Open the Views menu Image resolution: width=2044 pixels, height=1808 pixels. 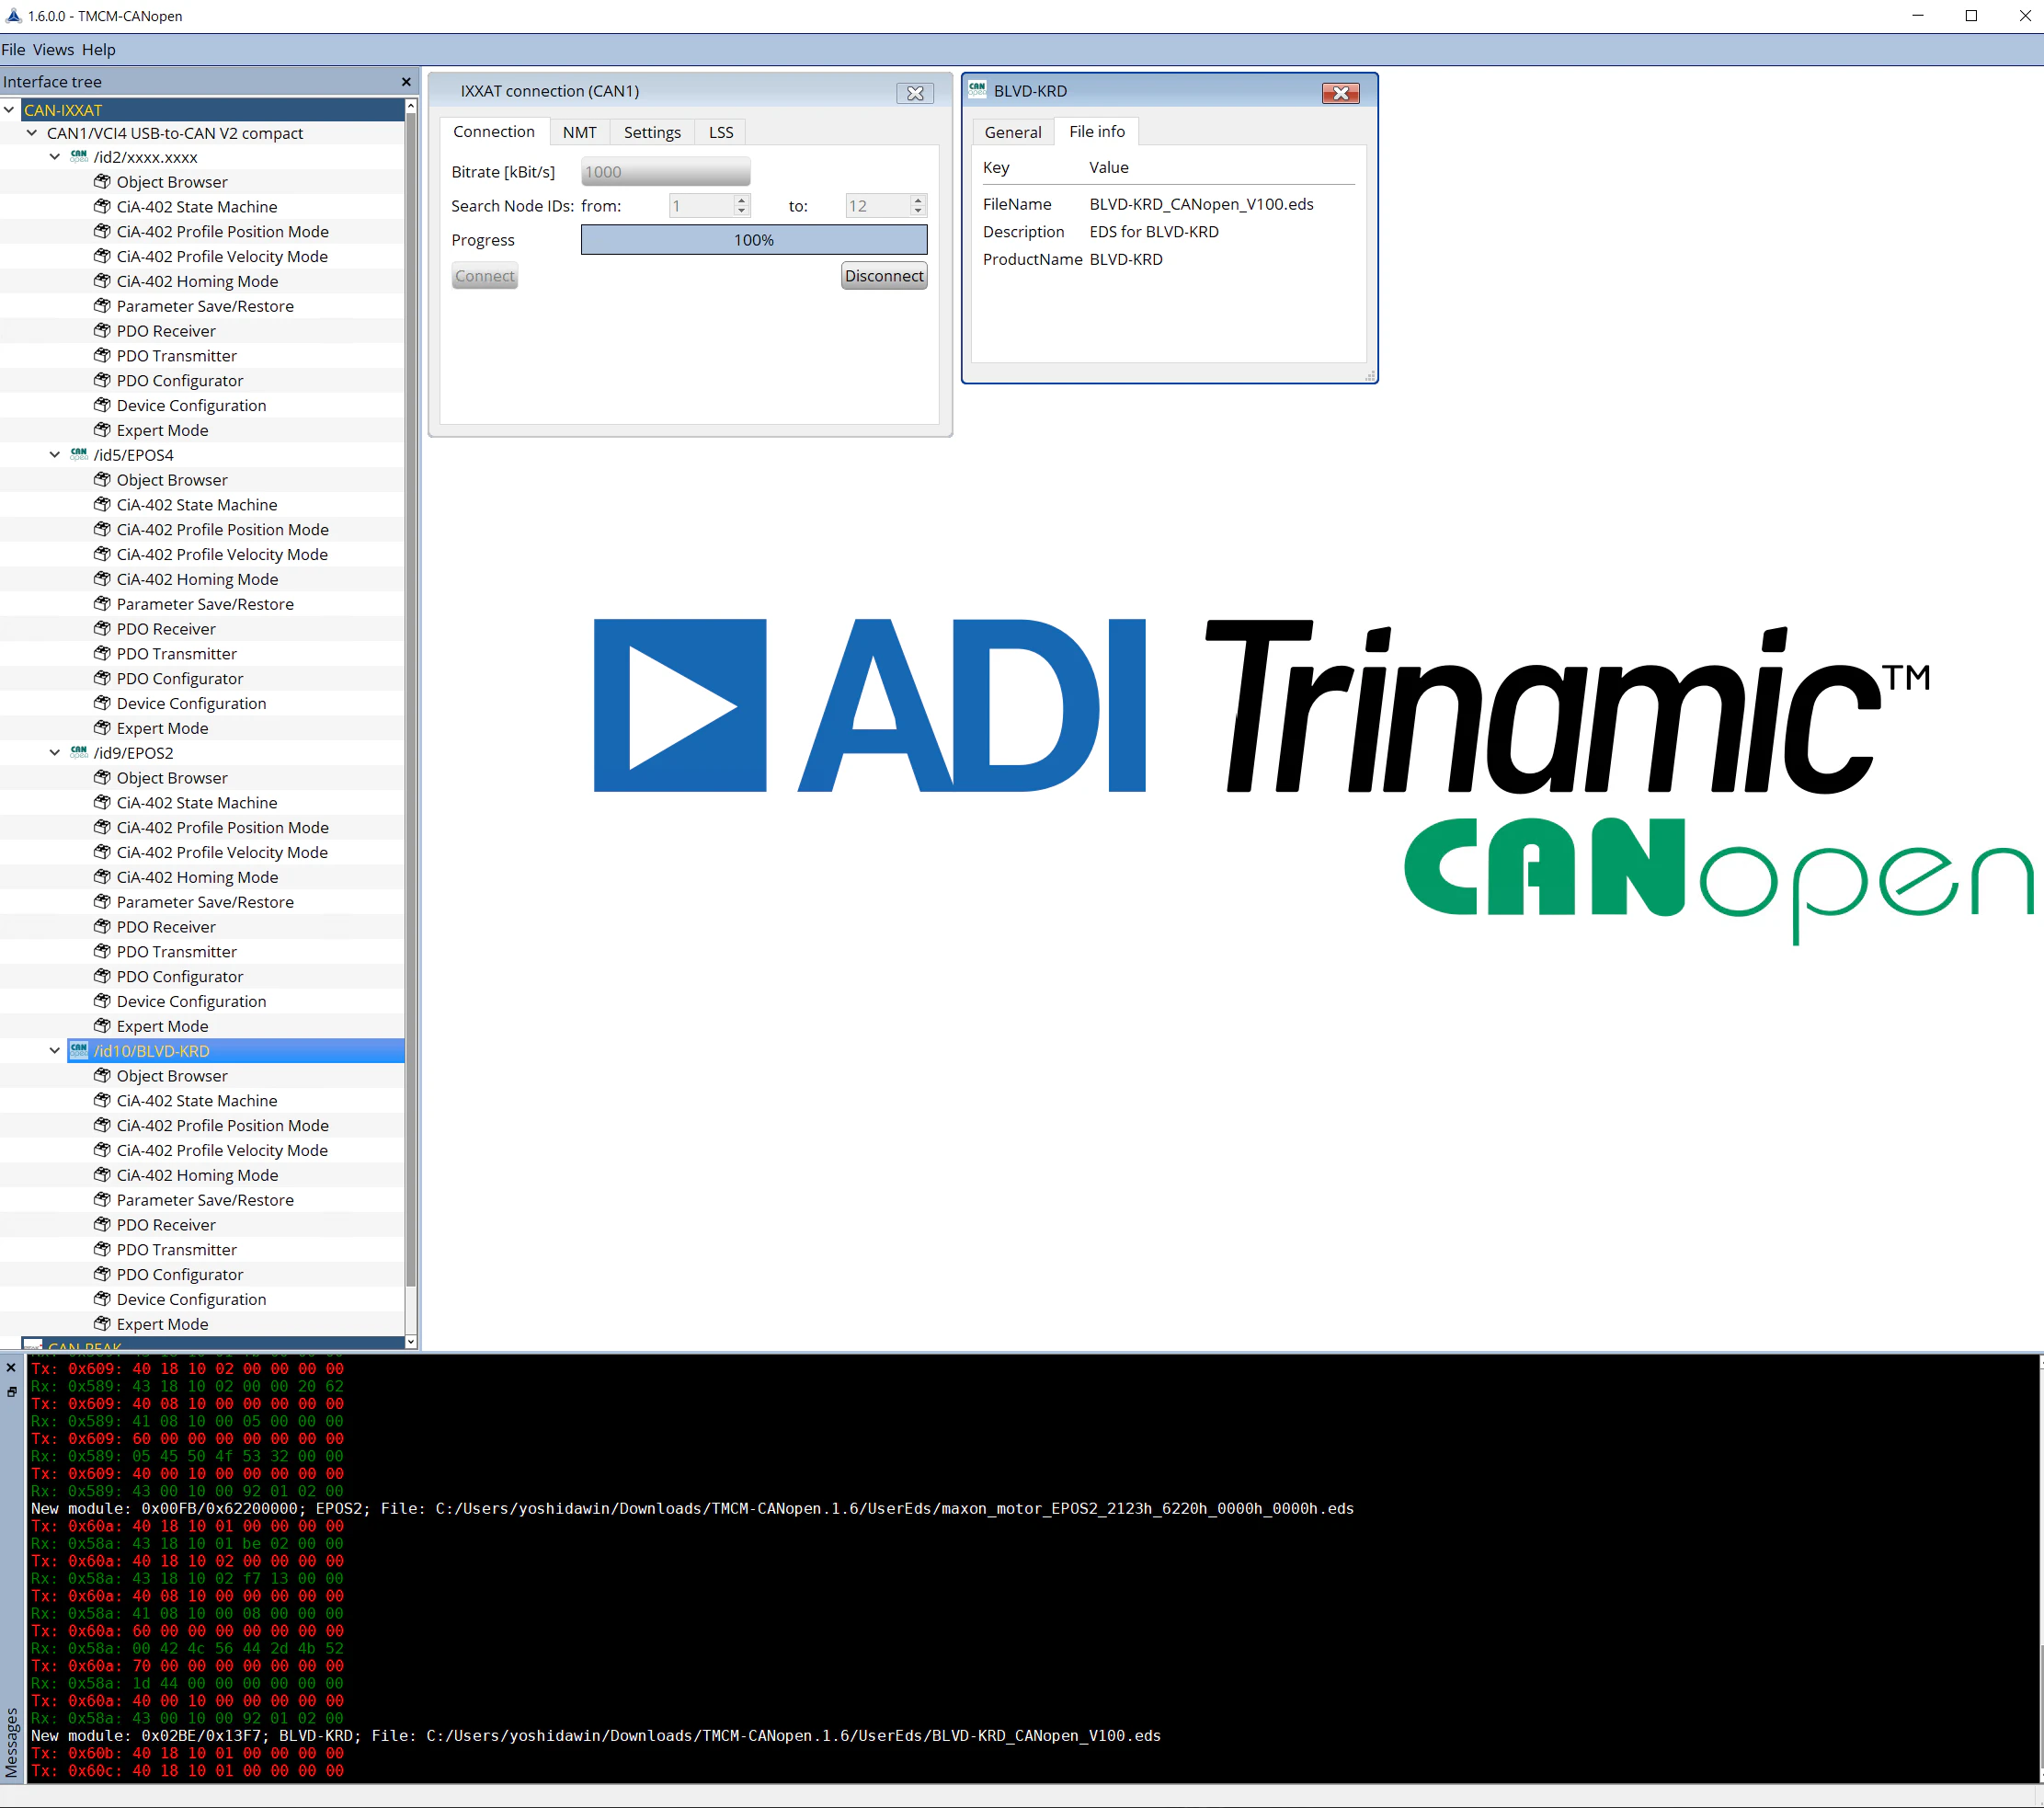(x=53, y=50)
